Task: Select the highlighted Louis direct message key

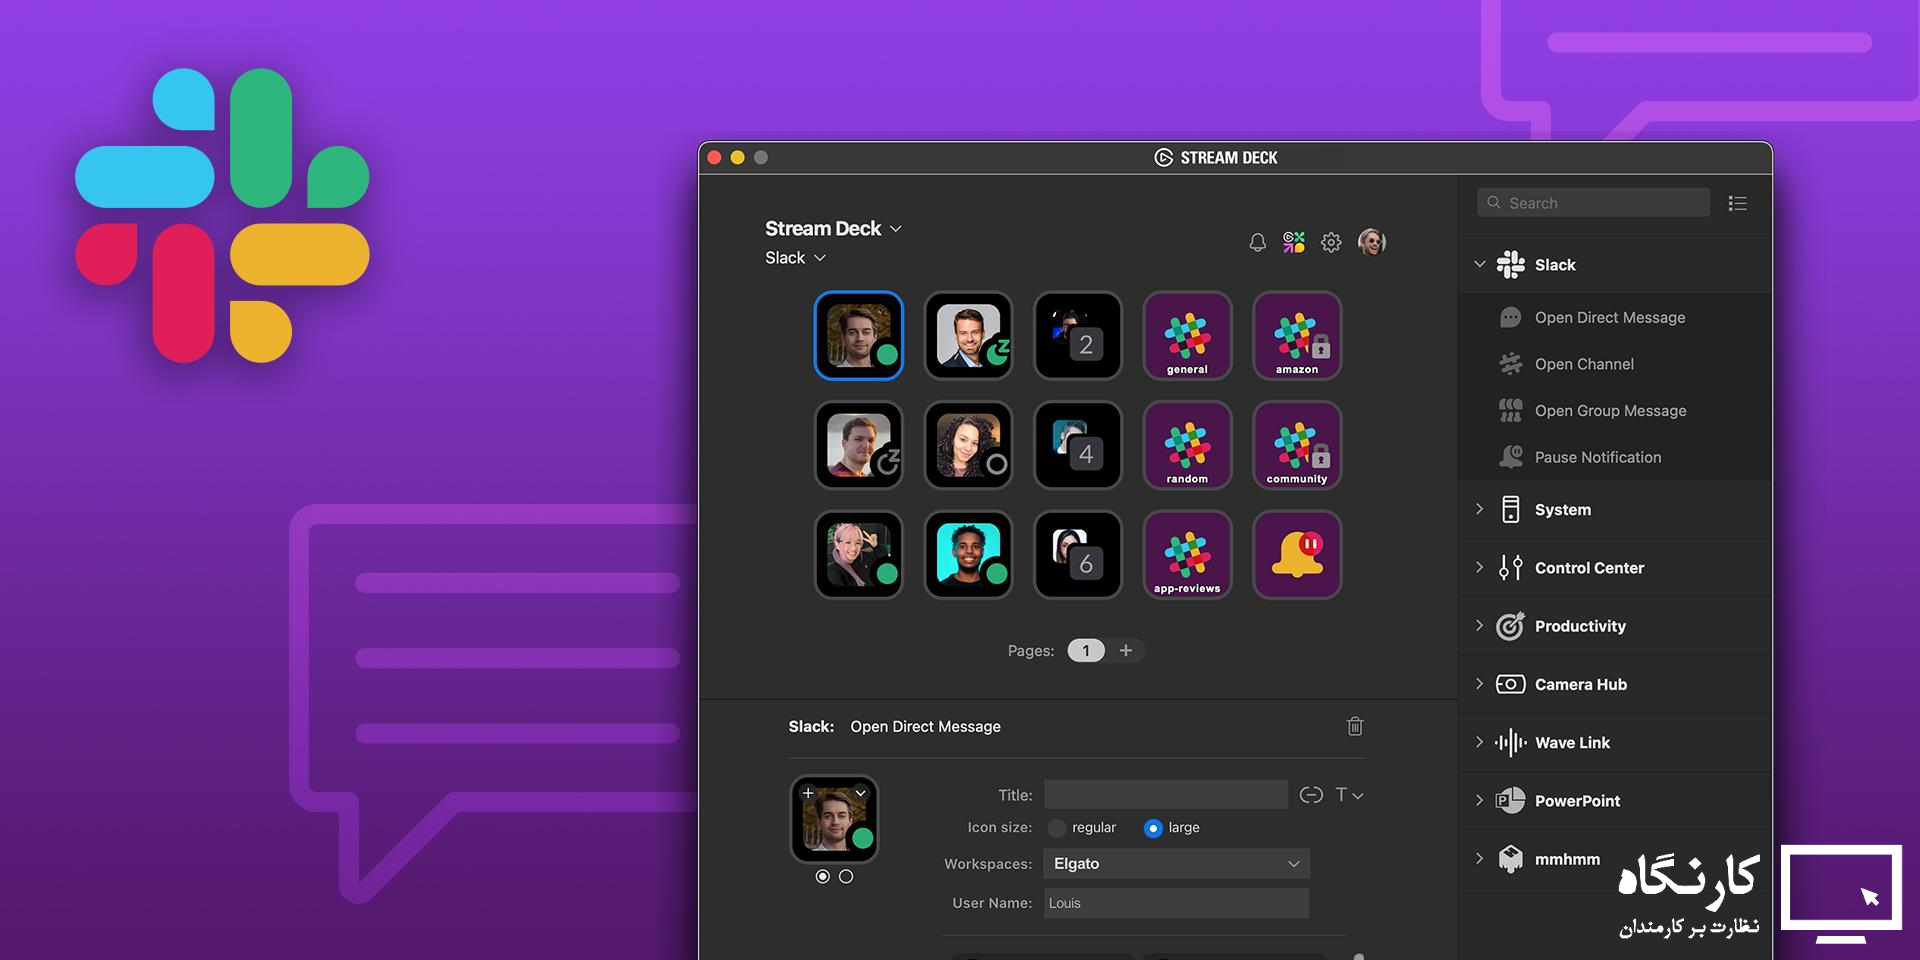Action: 859,336
